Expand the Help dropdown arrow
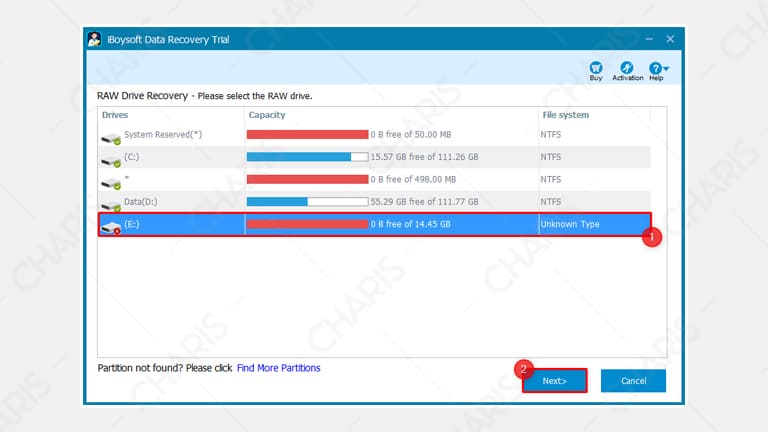The image size is (768, 432). click(666, 69)
